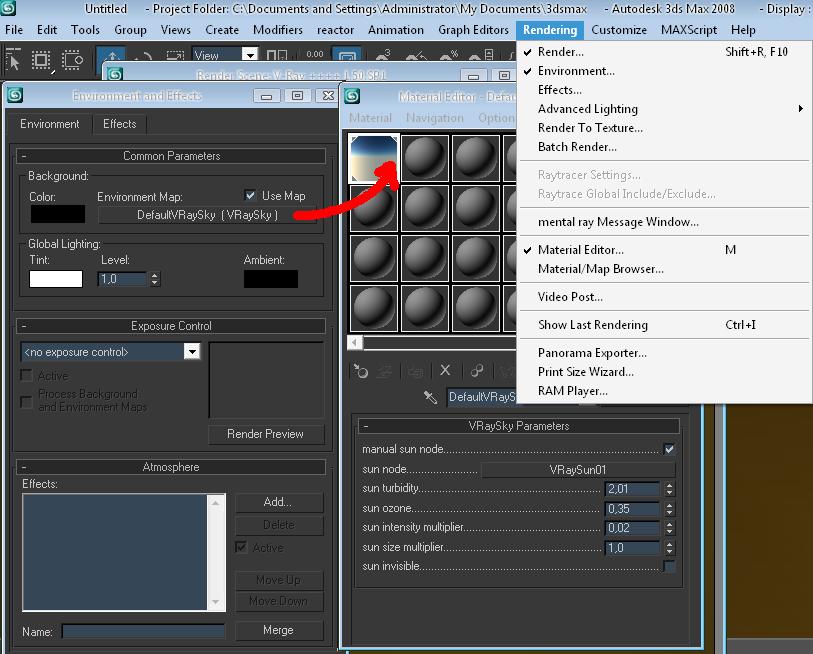Collapse the Exposure Control rollout
The height and width of the screenshot is (654, 813).
[171, 326]
